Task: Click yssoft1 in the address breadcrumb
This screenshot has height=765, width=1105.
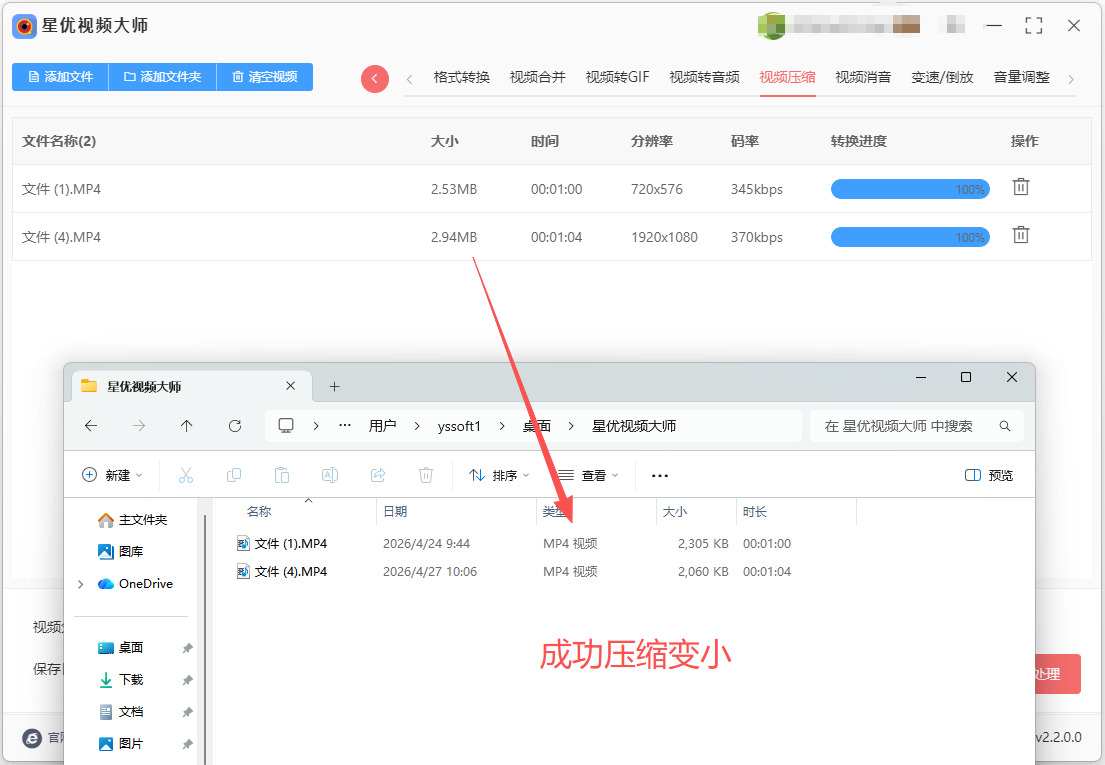Action: click(x=459, y=426)
